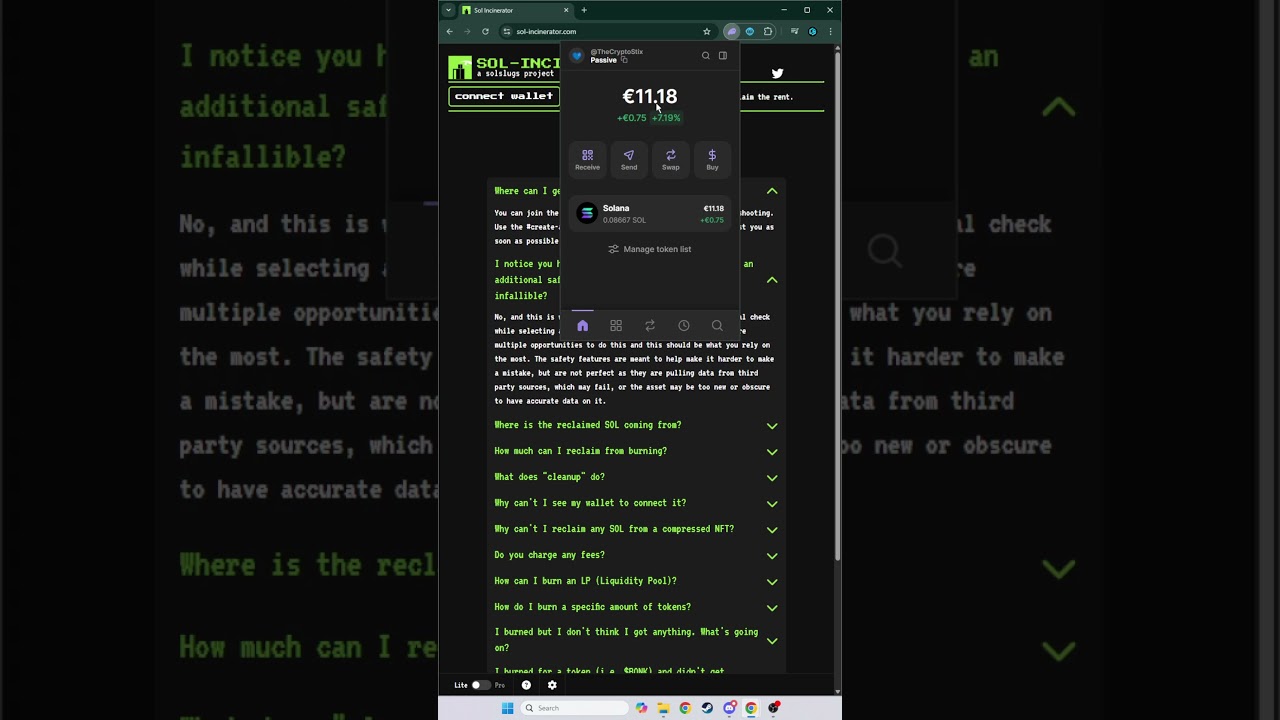1280x720 pixels.
Task: Click the blue round extension icon in the toolbar
Action: (x=750, y=31)
